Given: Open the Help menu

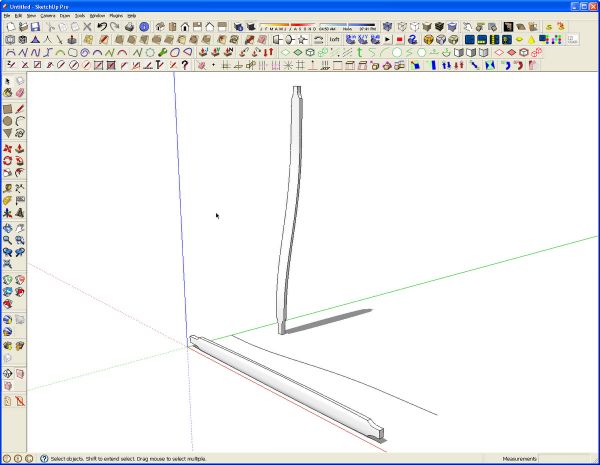Looking at the screenshot, I should [x=132, y=16].
